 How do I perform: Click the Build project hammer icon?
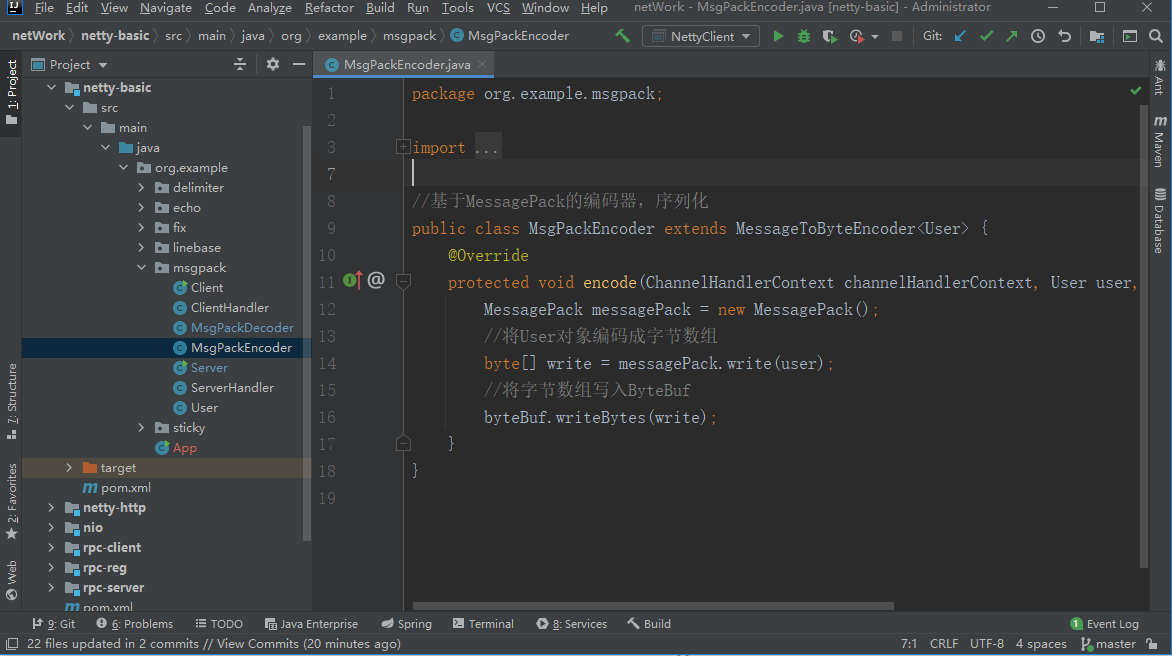pos(622,36)
